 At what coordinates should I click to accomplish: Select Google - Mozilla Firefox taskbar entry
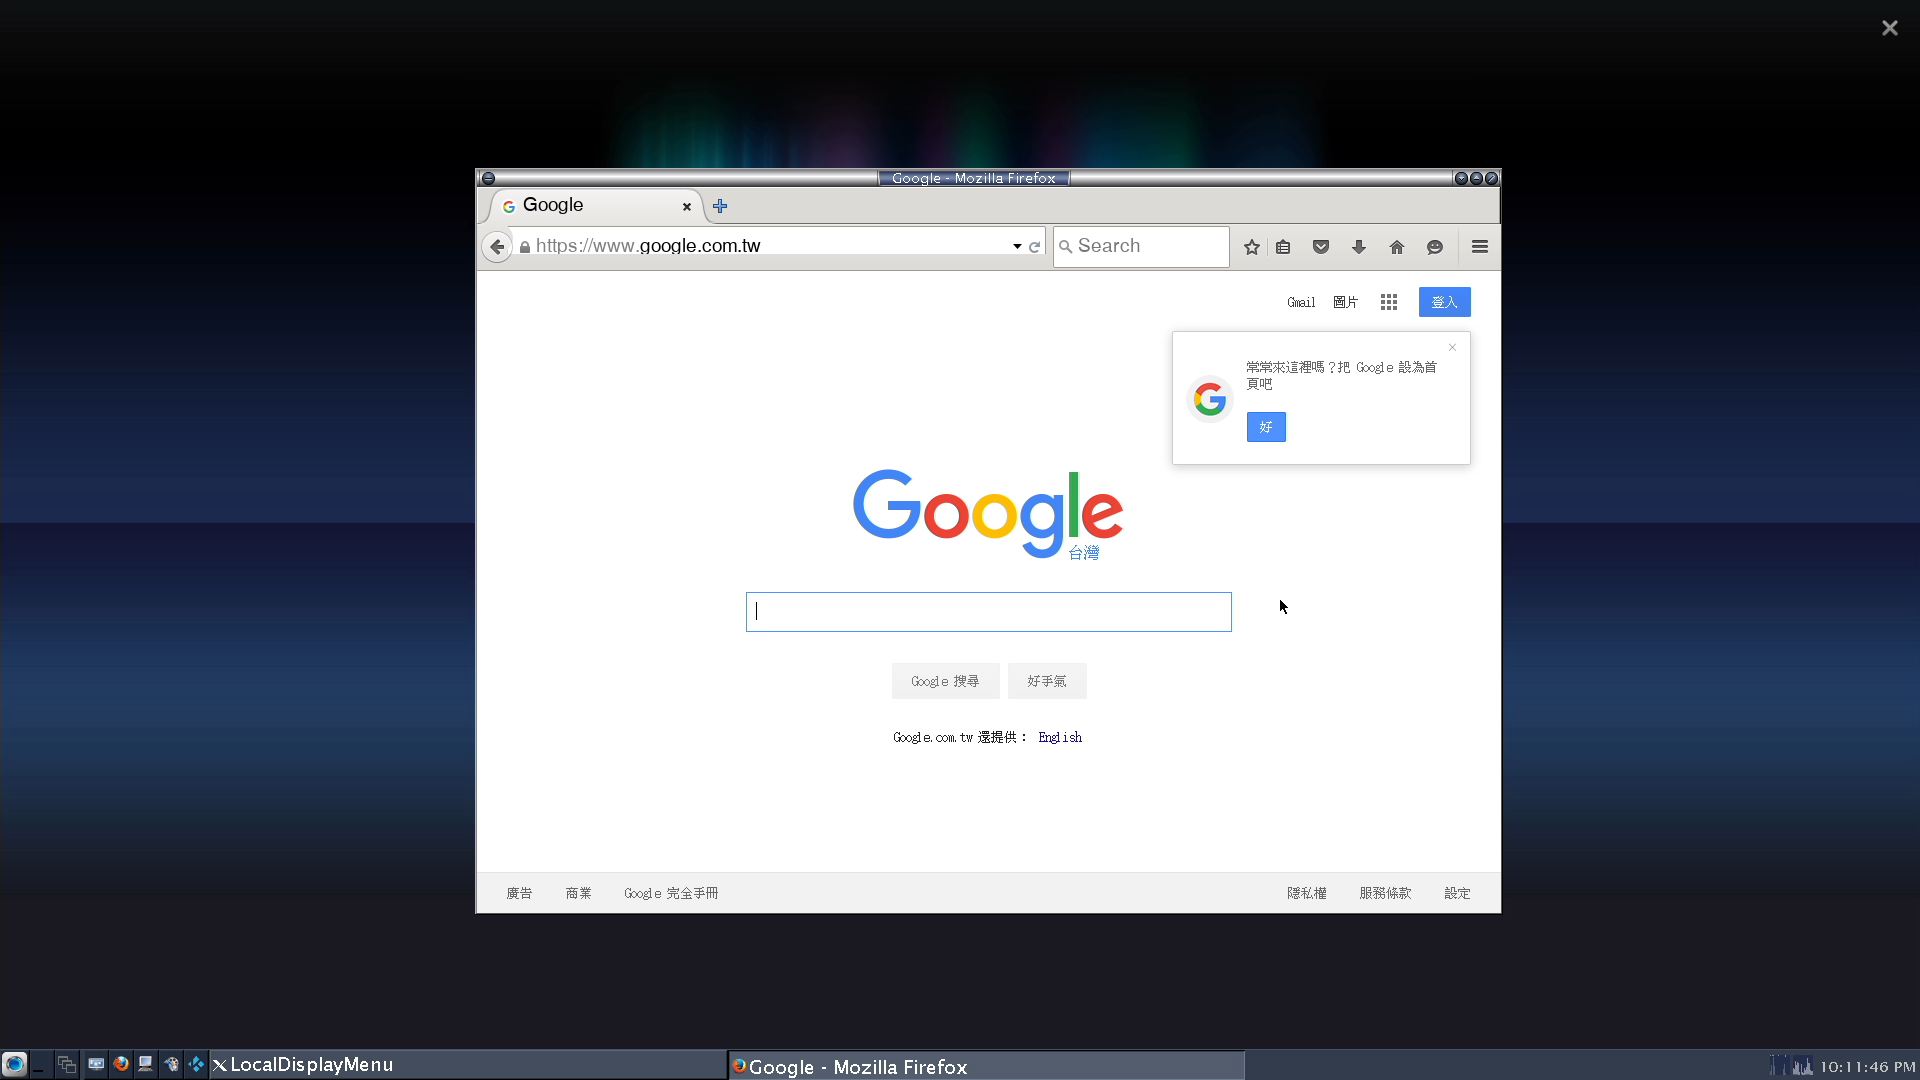pyautogui.click(x=986, y=1066)
